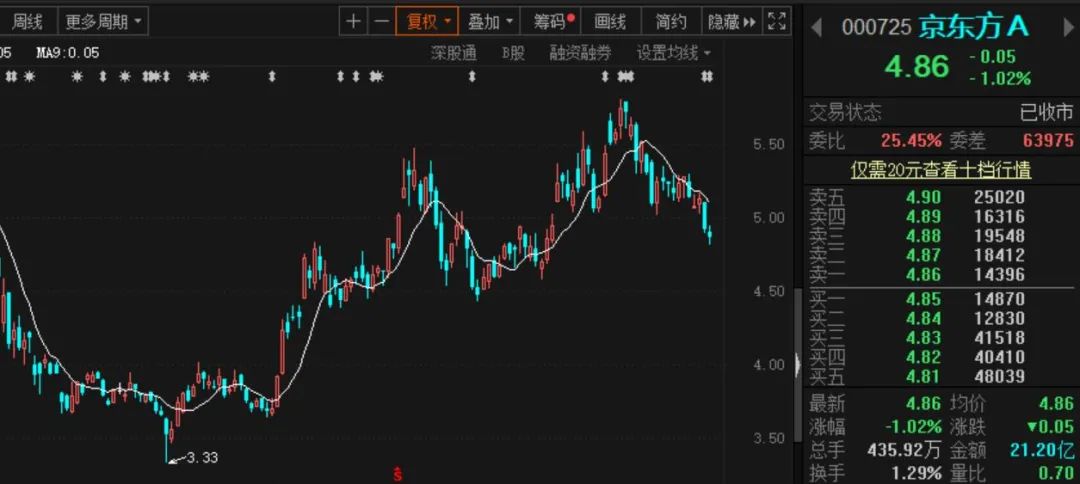The width and height of the screenshot is (1080, 484).
Task: Click the 卖二 volume 18412
Action: pyautogui.click(x=999, y=255)
